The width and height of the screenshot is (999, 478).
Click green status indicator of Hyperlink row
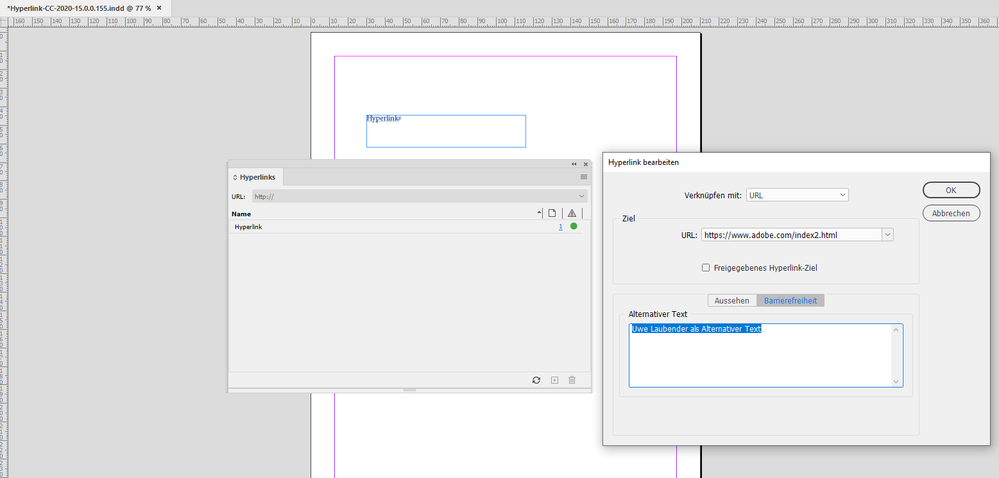point(573,227)
